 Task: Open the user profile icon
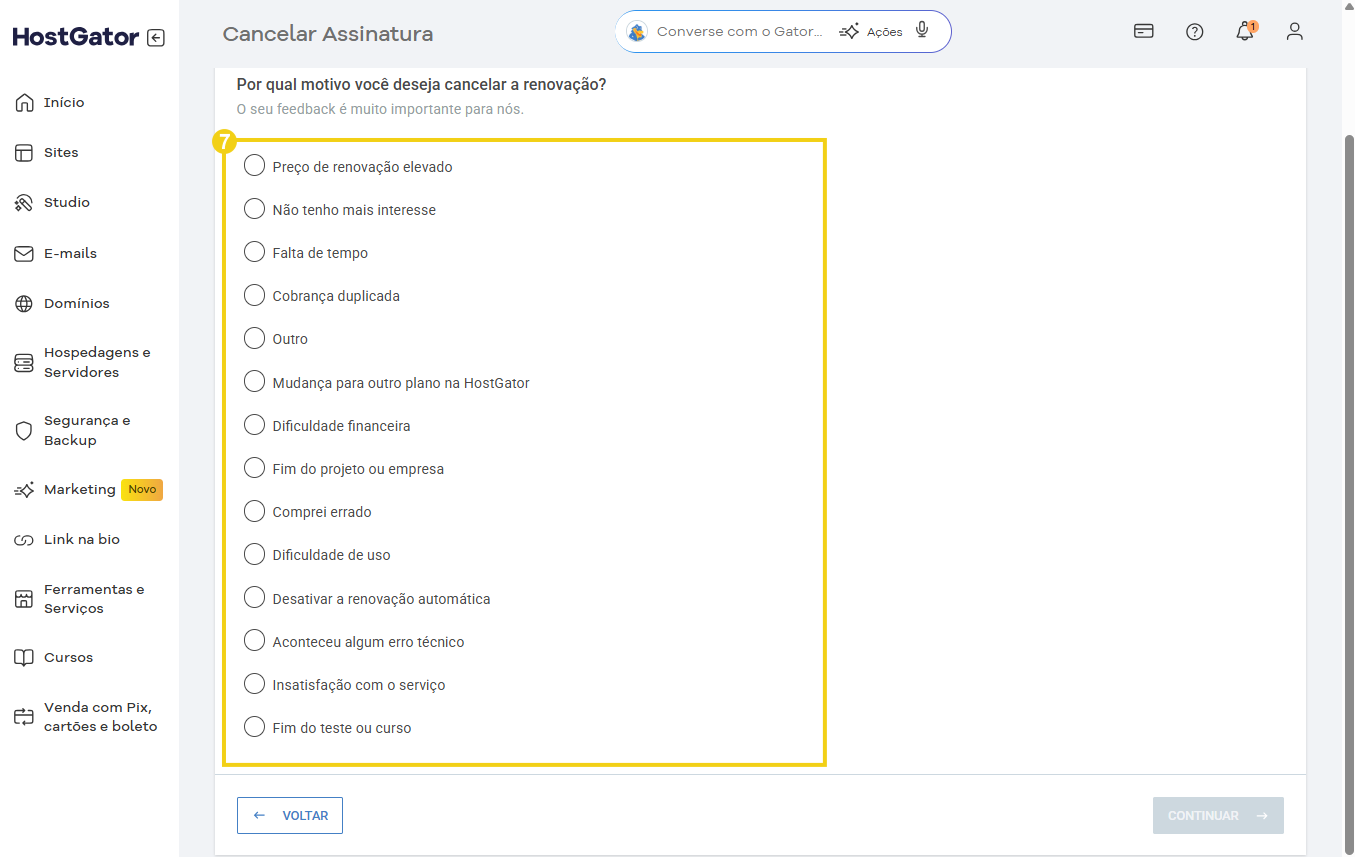tap(1294, 31)
